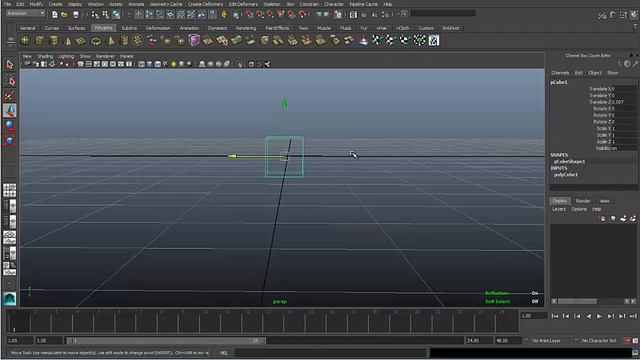Click the Open Scene folder icon

pos(64,14)
